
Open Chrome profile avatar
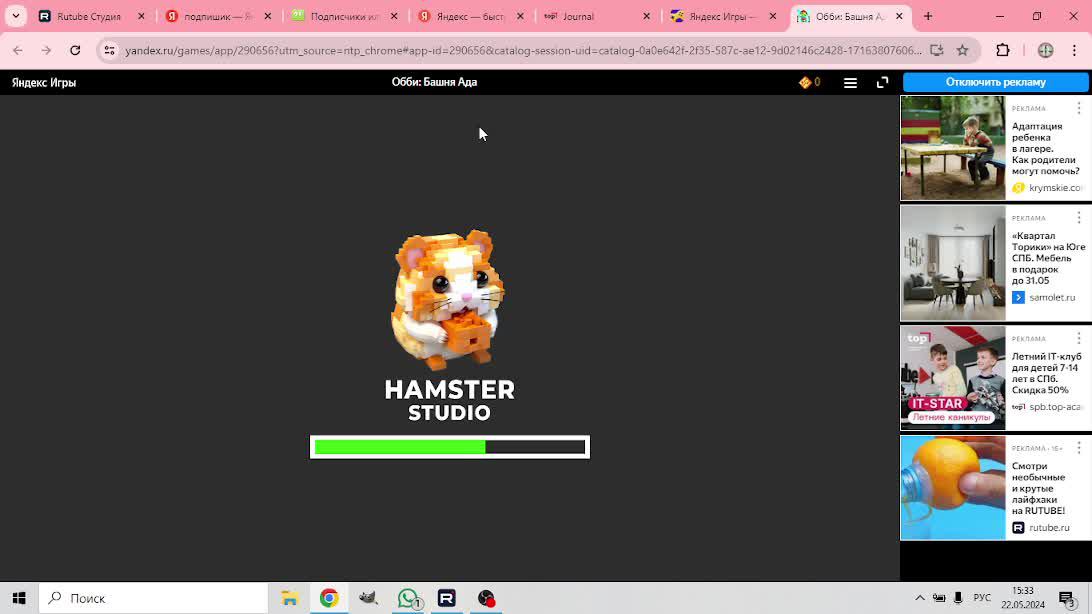pyautogui.click(x=1045, y=50)
